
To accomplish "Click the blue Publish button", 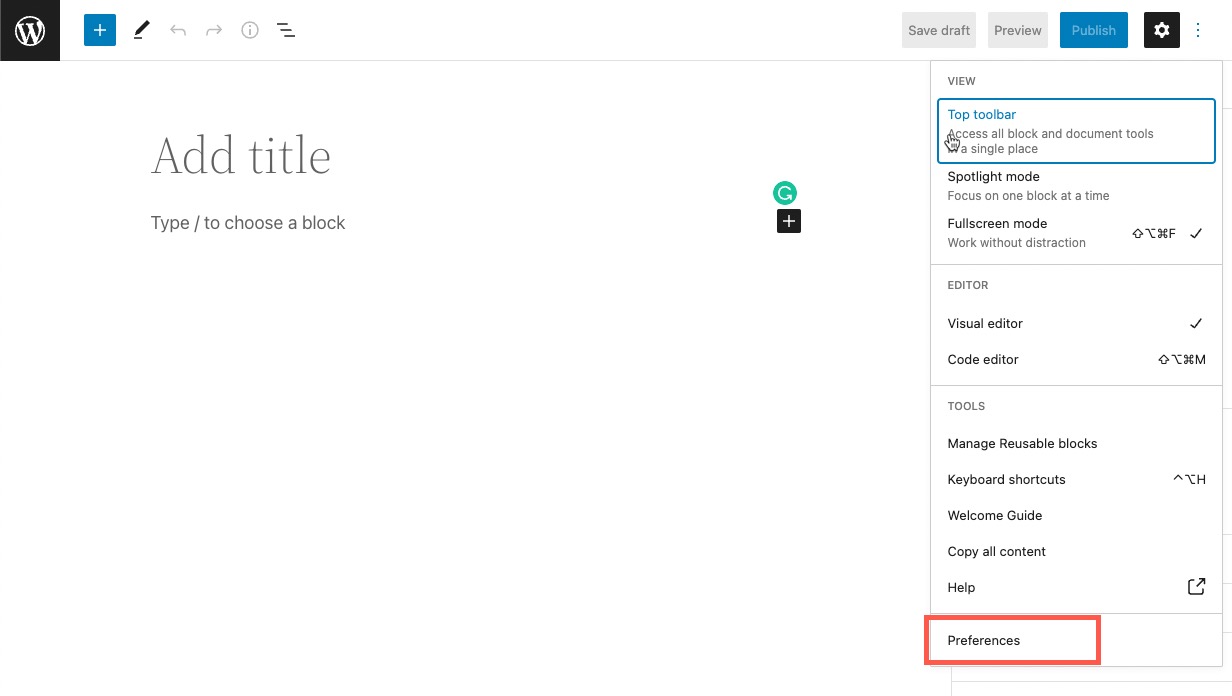I will 1093,30.
